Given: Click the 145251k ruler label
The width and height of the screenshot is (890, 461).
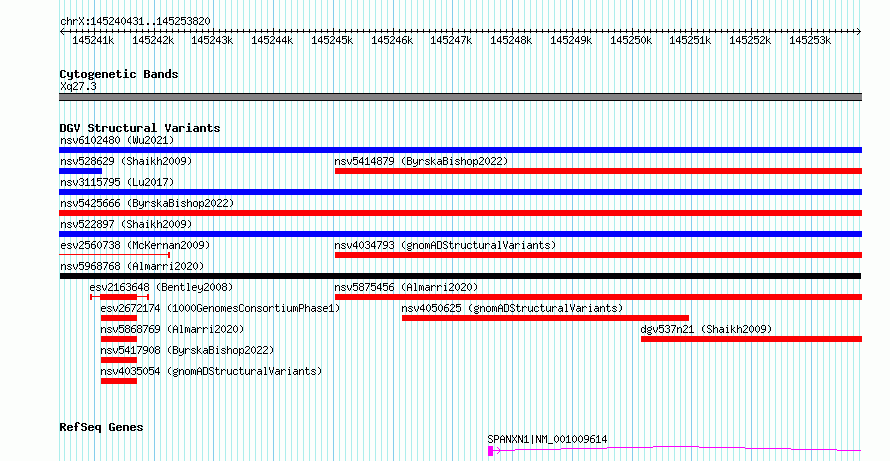Looking at the screenshot, I should 690,40.
